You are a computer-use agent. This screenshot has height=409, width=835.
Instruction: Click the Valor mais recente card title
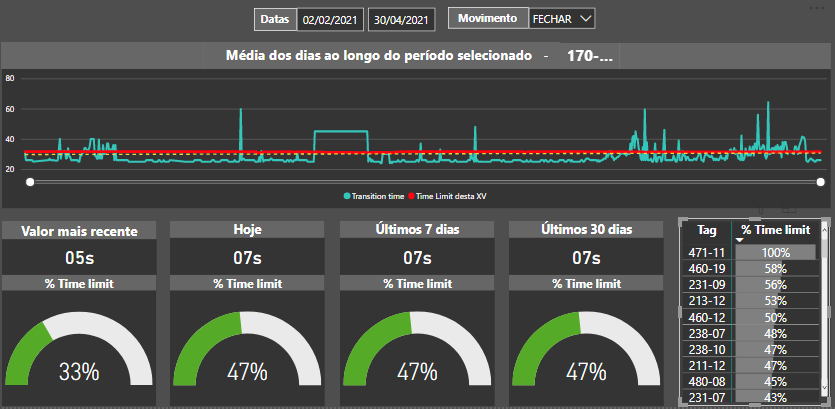(x=79, y=231)
